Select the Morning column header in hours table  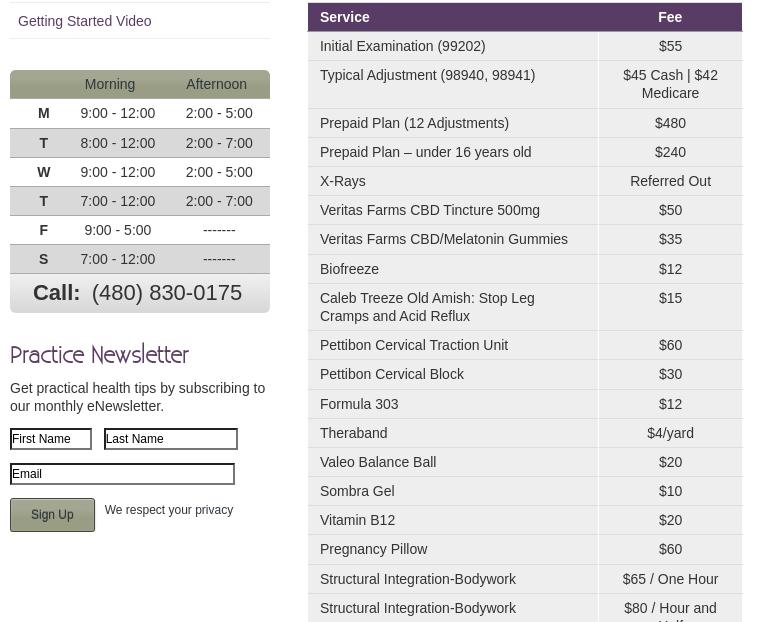tap(110, 85)
